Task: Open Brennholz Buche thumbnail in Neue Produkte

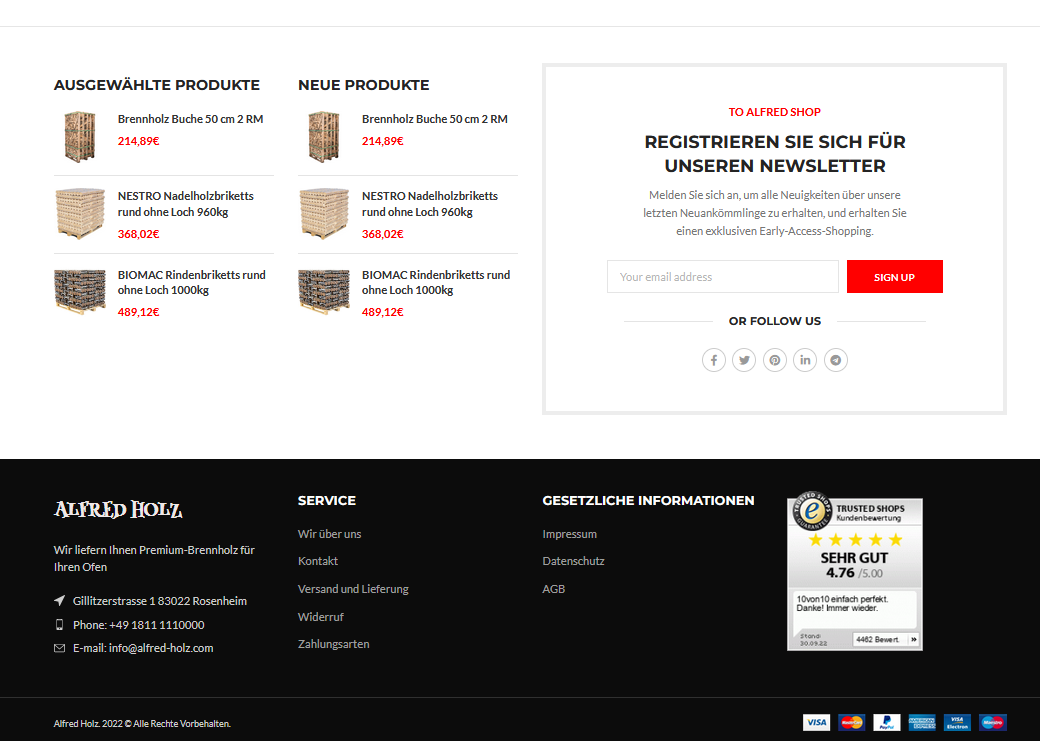Action: [324, 137]
